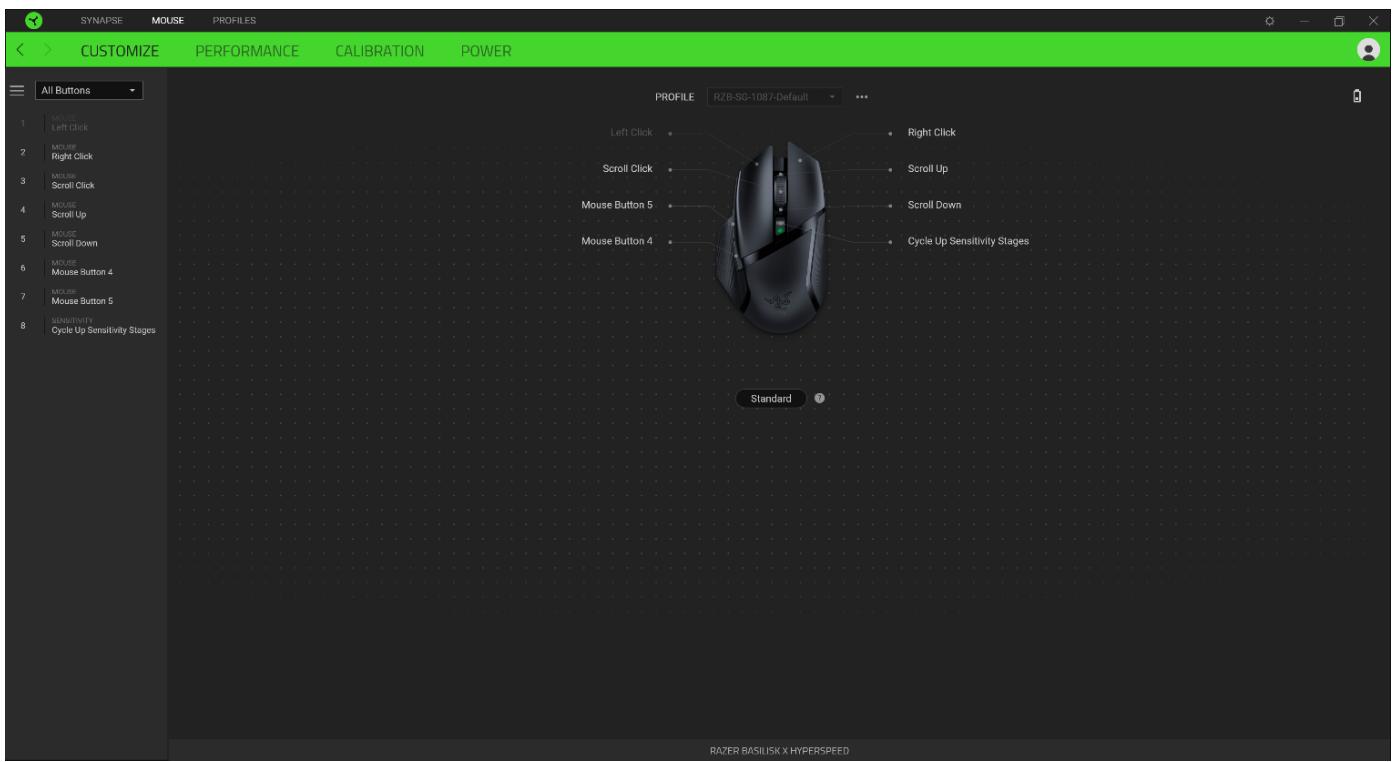The width and height of the screenshot is (1396, 762).
Task: Open the CALIBRATION subtab
Action: coord(380,50)
